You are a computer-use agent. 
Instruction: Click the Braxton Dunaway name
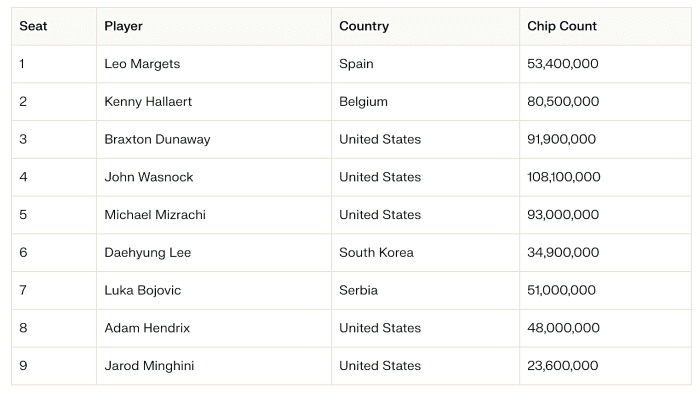(157, 139)
